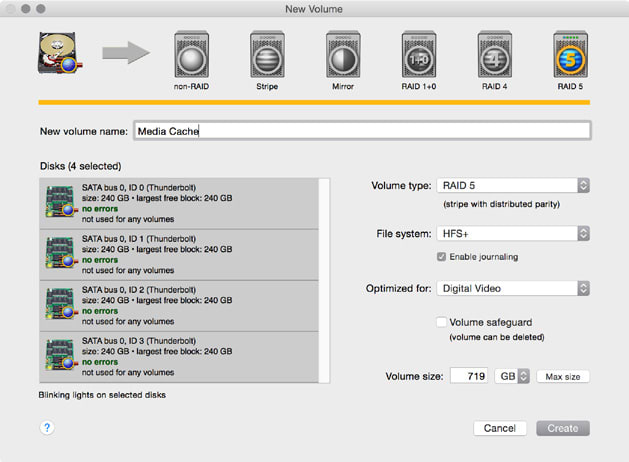
Task: Open help with the question mark icon
Action: [47, 427]
